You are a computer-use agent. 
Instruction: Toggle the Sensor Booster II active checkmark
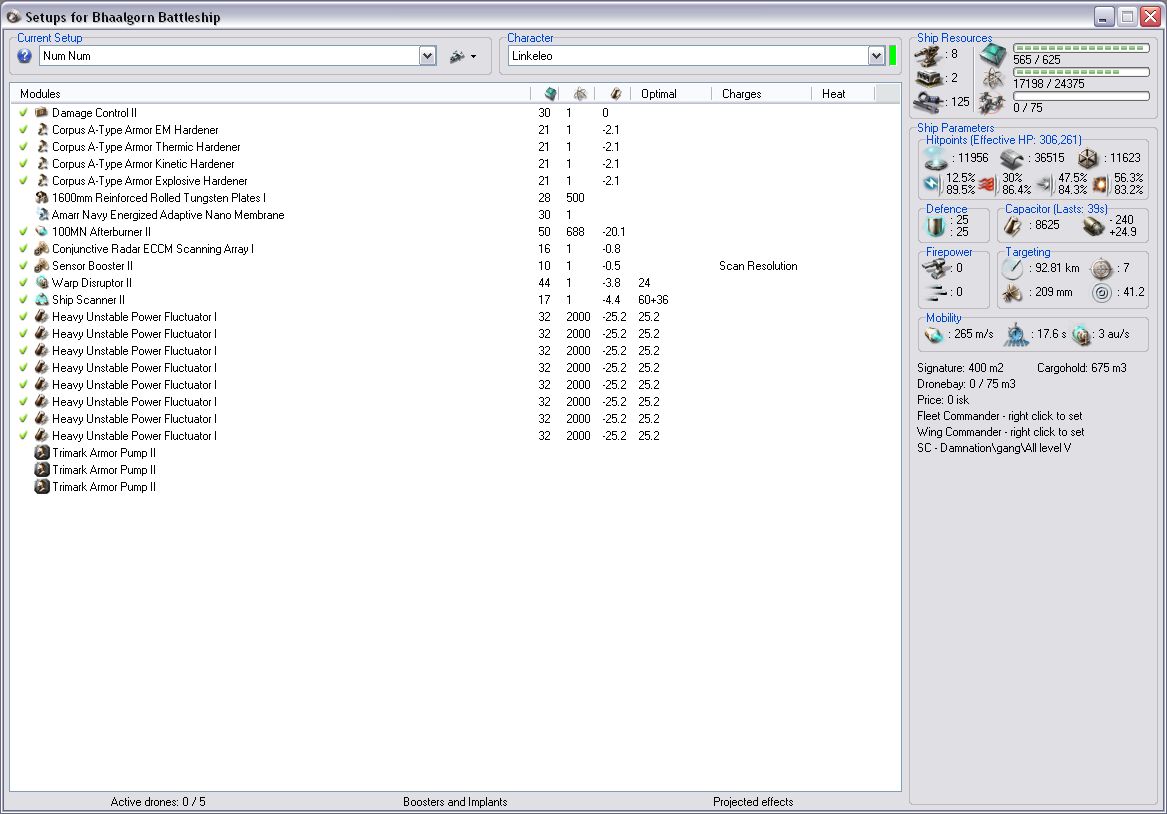point(23,266)
